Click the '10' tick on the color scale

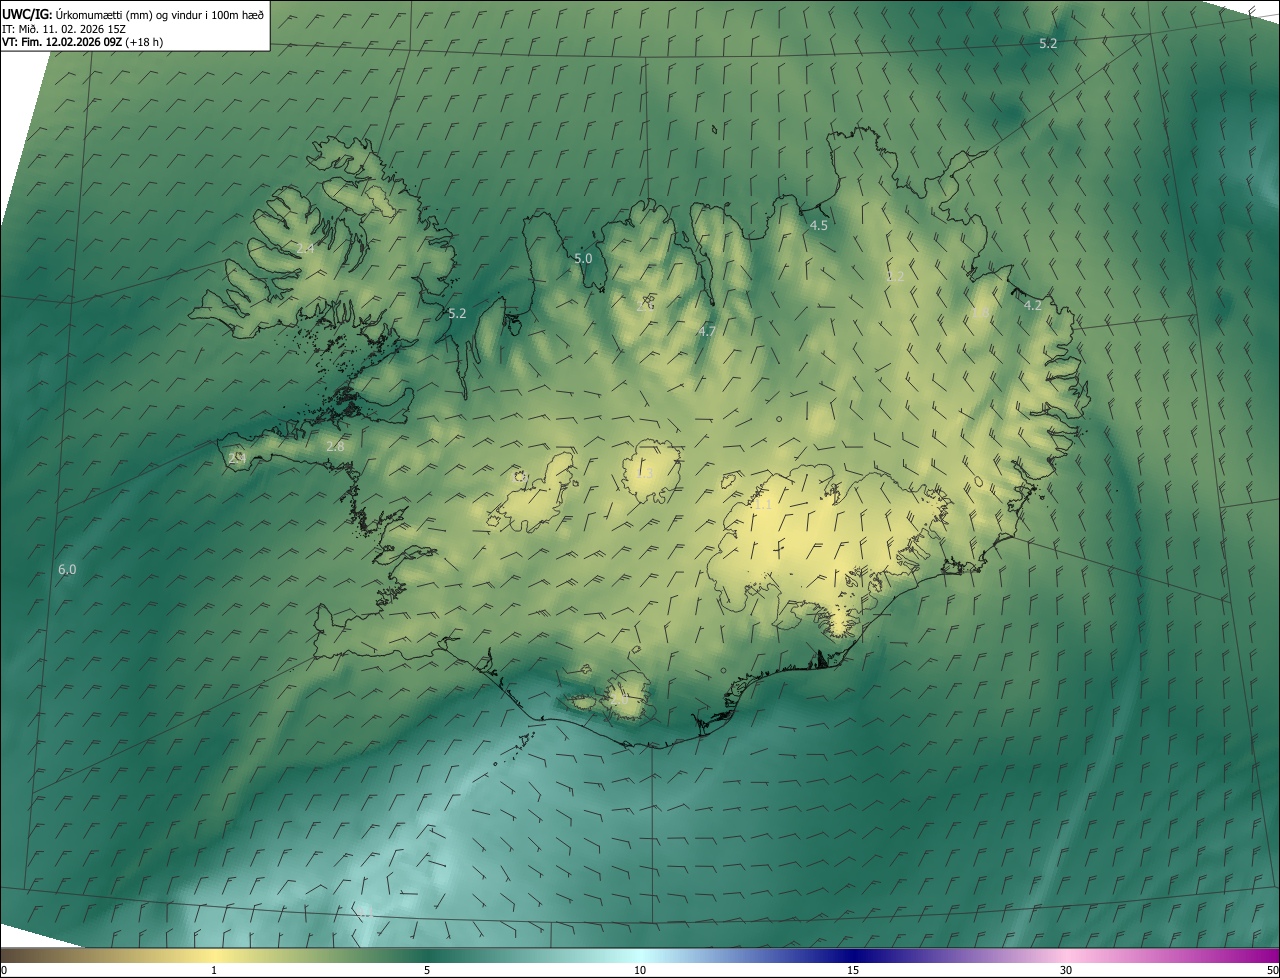coord(640,971)
